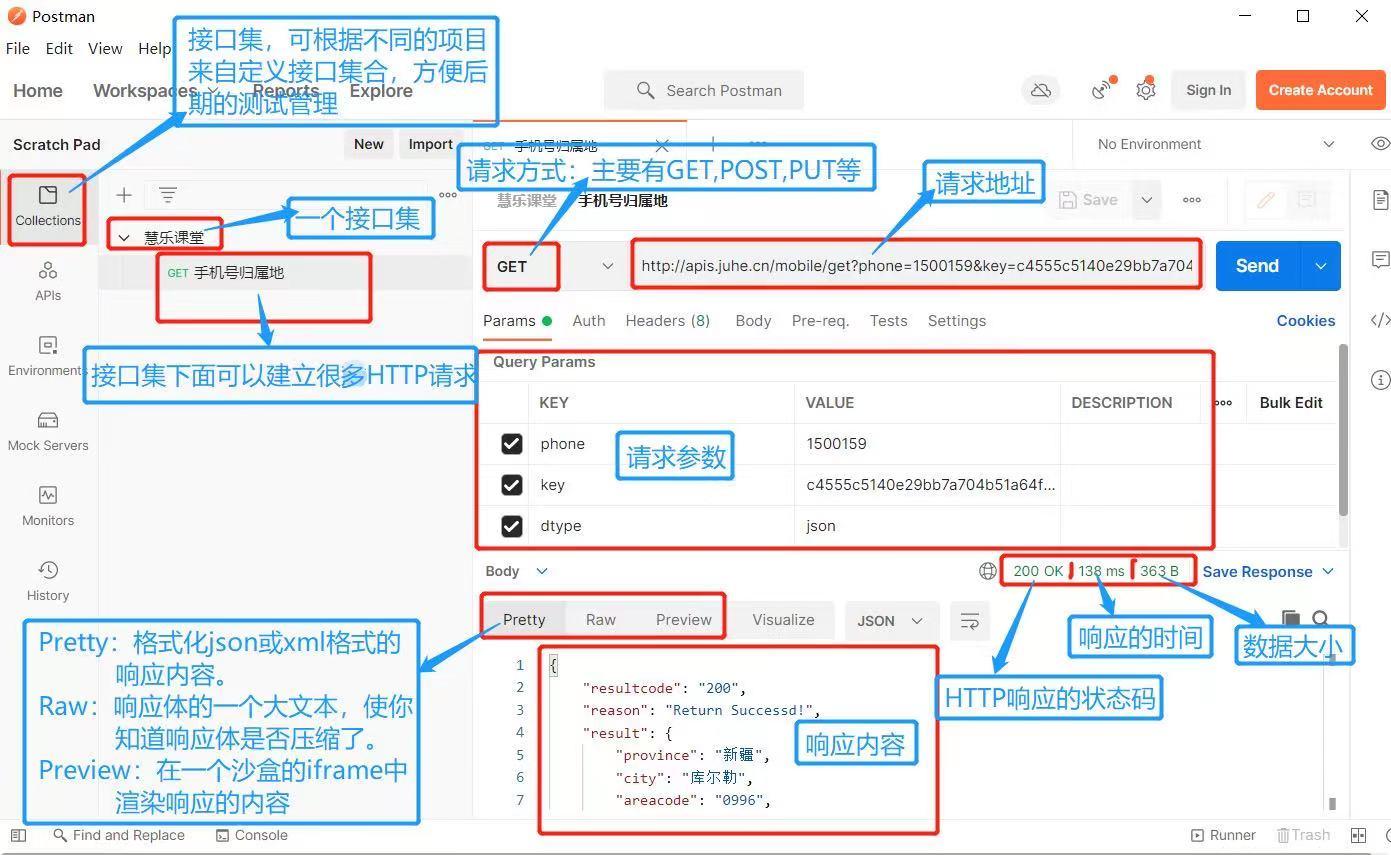The height and width of the screenshot is (855, 1391).
Task: Open the GET request method dropdown
Action: tap(607, 266)
